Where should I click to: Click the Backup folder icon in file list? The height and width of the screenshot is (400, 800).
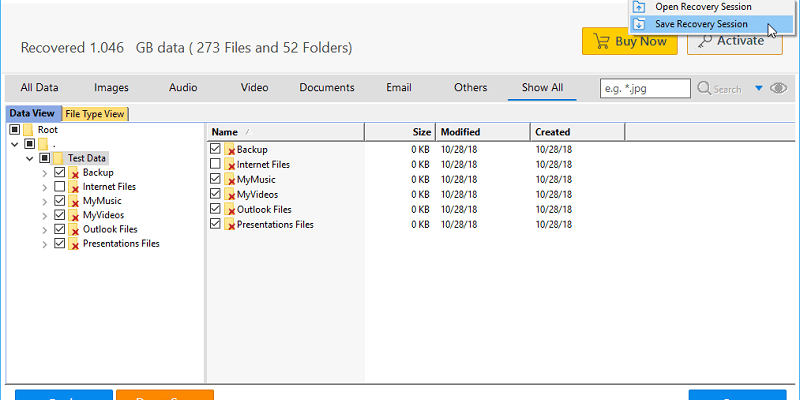[x=229, y=150]
